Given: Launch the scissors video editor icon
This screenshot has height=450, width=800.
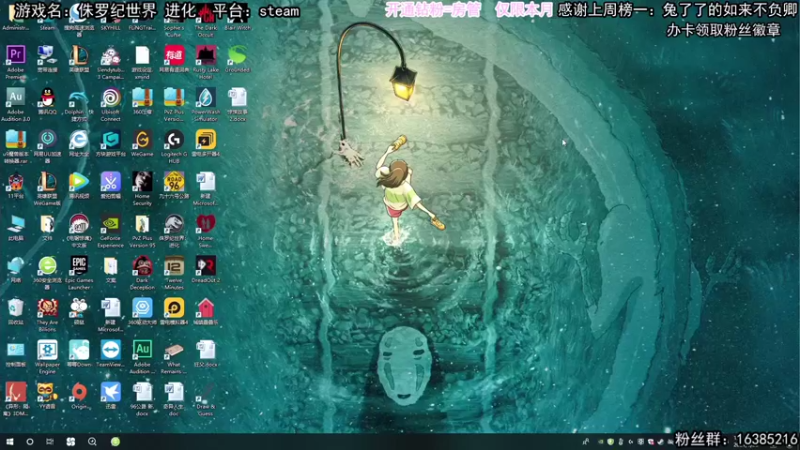Looking at the screenshot, I should [x=110, y=181].
